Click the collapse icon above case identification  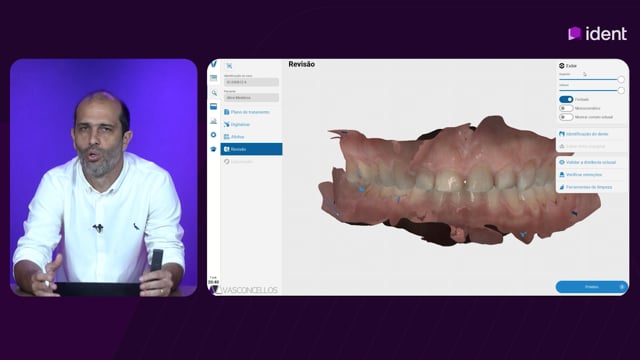(x=229, y=66)
